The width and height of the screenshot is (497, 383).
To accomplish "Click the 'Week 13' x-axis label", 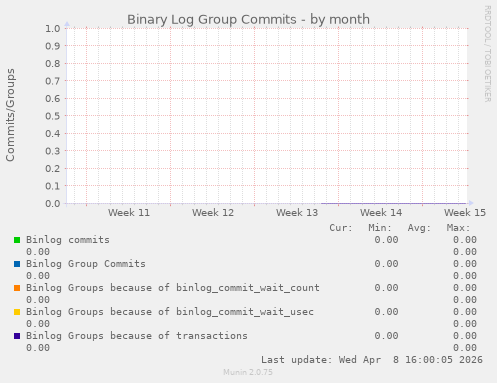I will 297,213.
